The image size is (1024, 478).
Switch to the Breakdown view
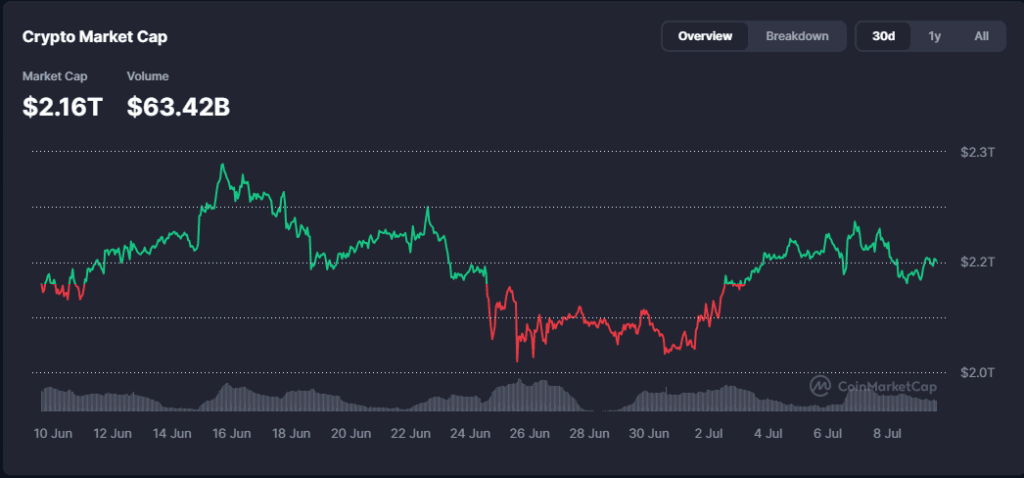click(x=797, y=36)
